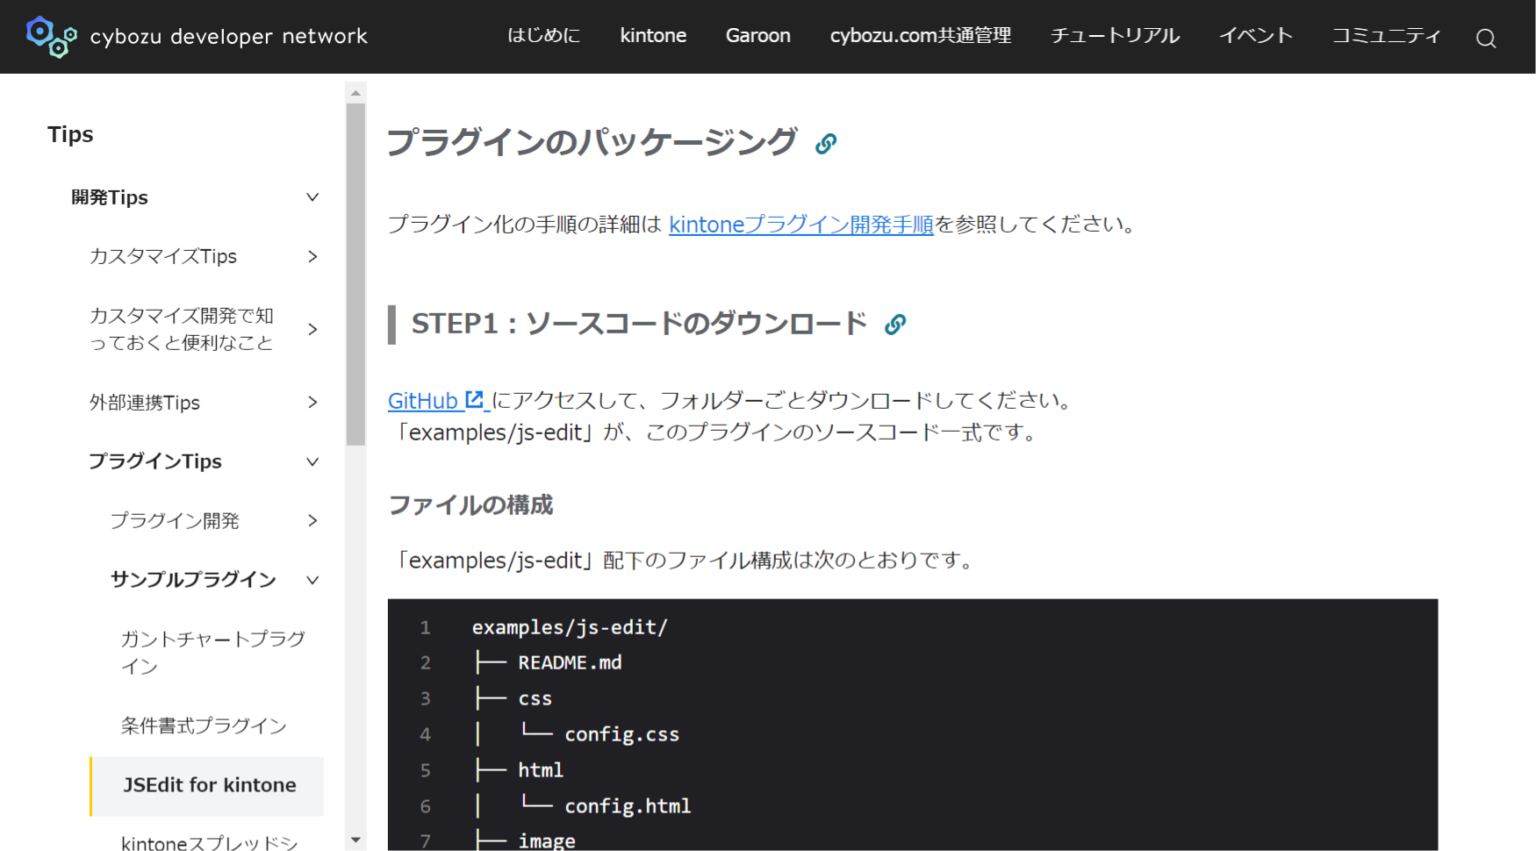Screen dimensions: 1536x851
Task: Select チュートリアル in the navigation bar
Action: pyautogui.click(x=1114, y=35)
